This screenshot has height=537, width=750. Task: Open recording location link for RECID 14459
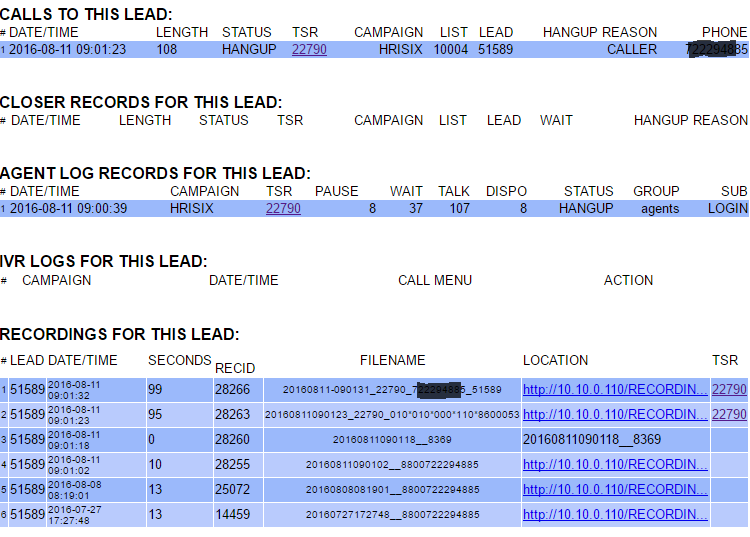click(x=615, y=514)
